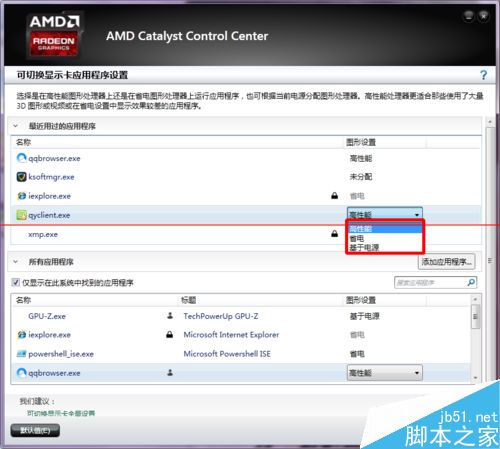Image resolution: width=500 pixels, height=449 pixels.
Task: Click 未分配 setting for ksoftmgr.exe
Action: [361, 177]
